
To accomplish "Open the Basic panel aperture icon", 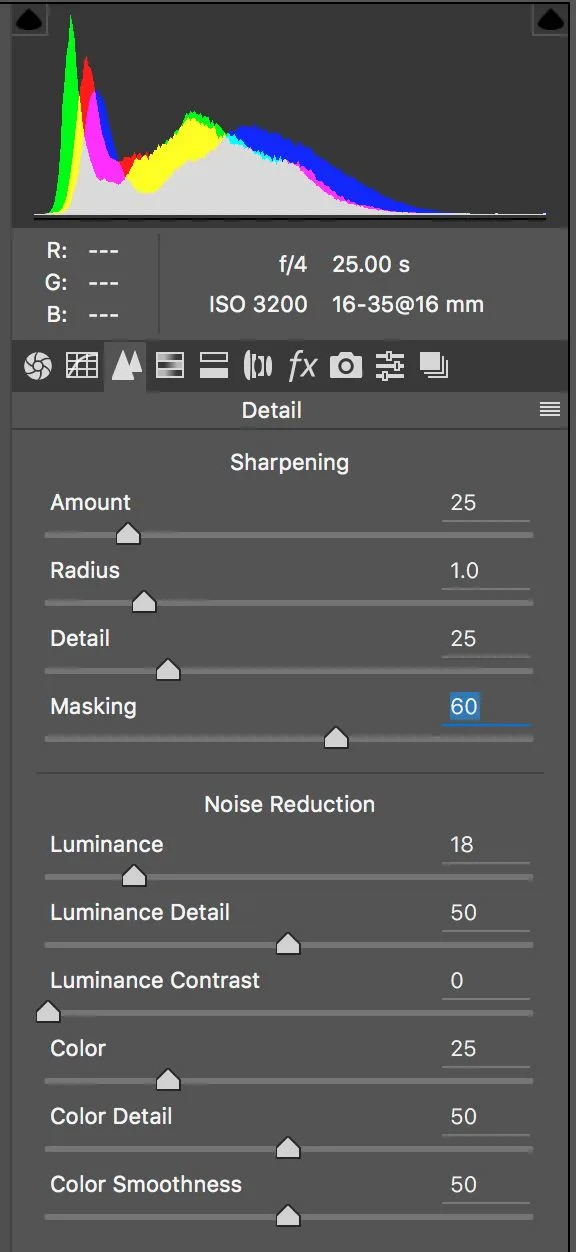I will [x=37, y=366].
